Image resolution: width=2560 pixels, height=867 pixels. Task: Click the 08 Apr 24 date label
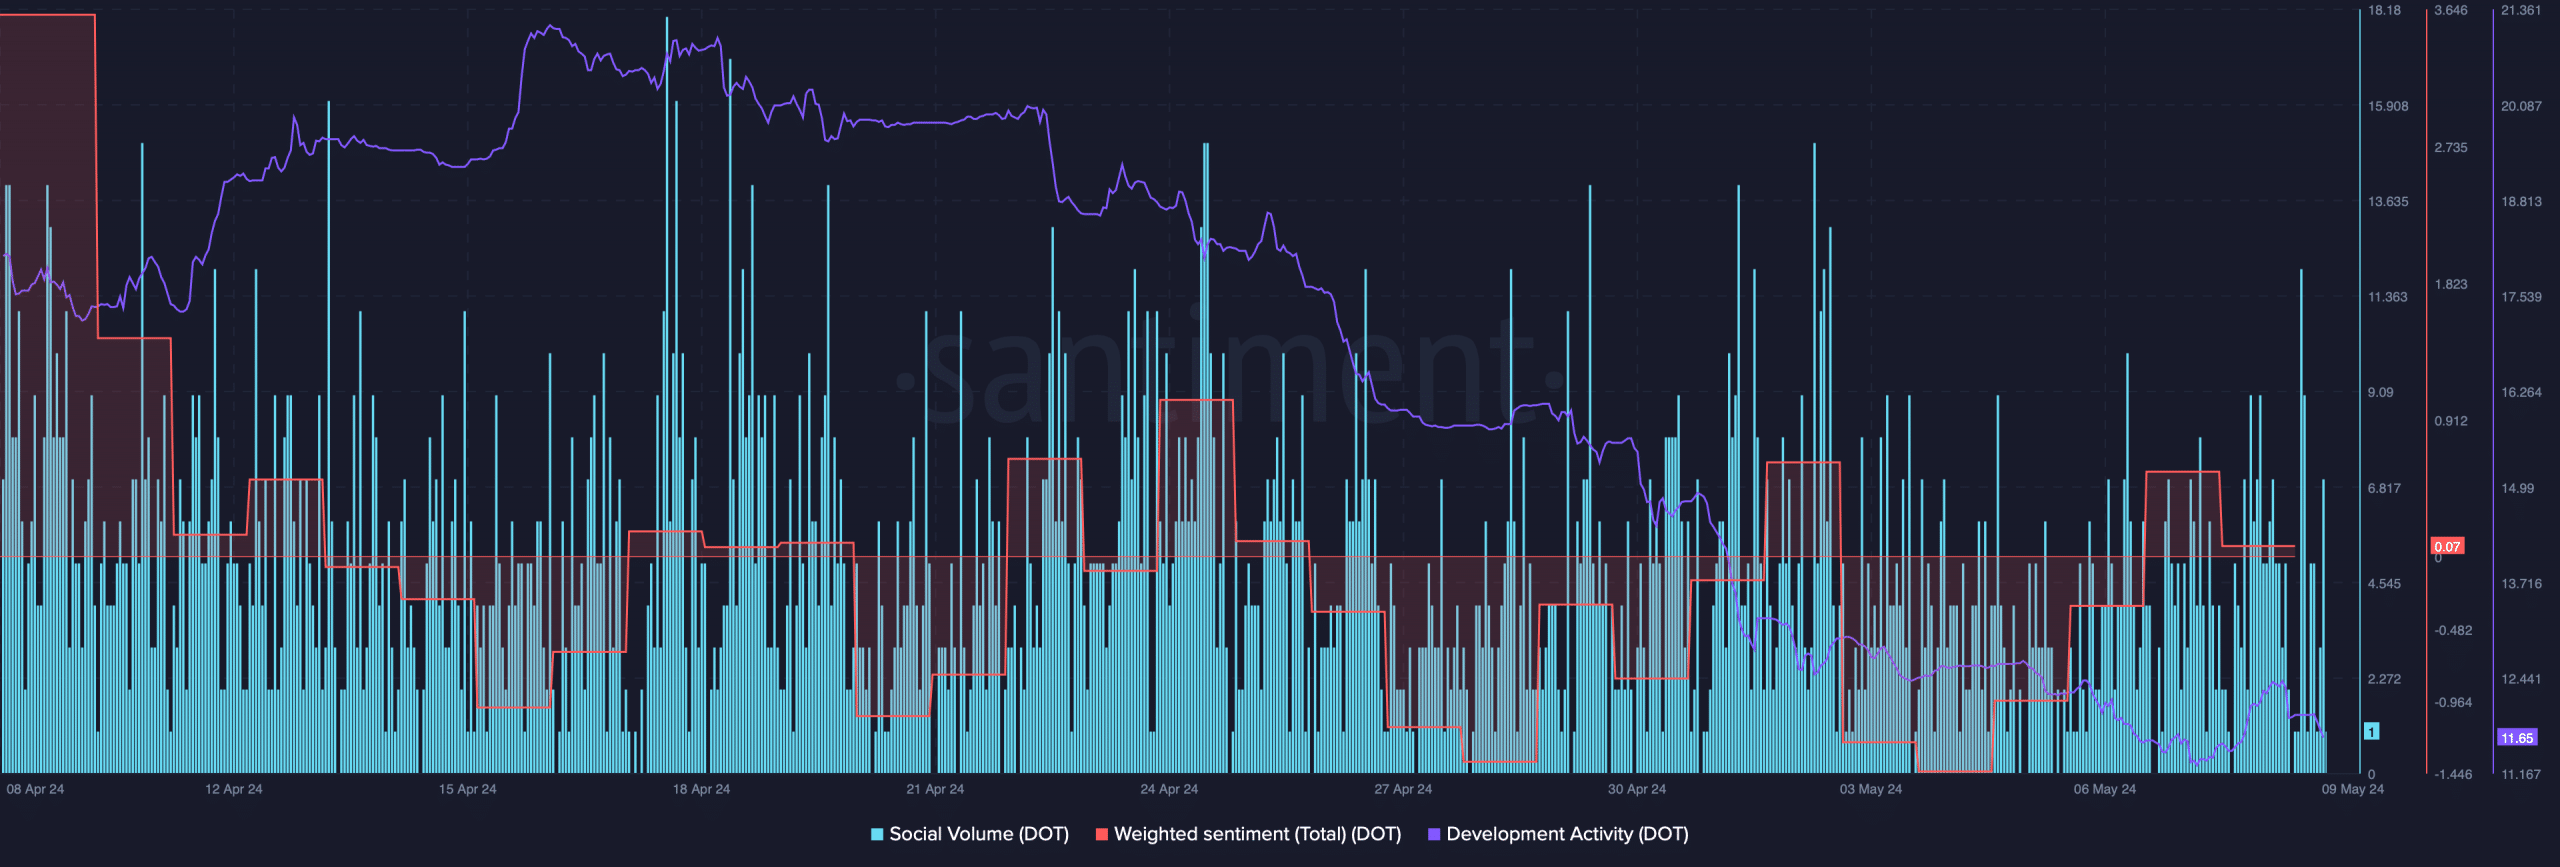[x=35, y=789]
